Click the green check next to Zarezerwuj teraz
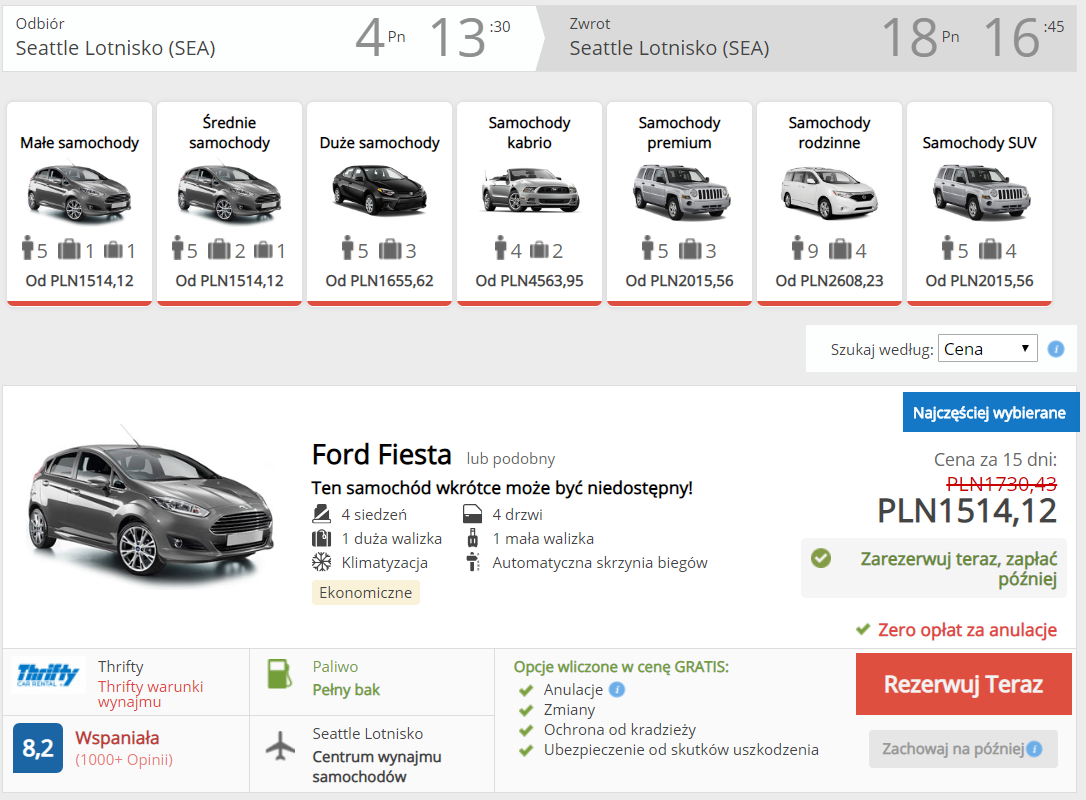 821,558
